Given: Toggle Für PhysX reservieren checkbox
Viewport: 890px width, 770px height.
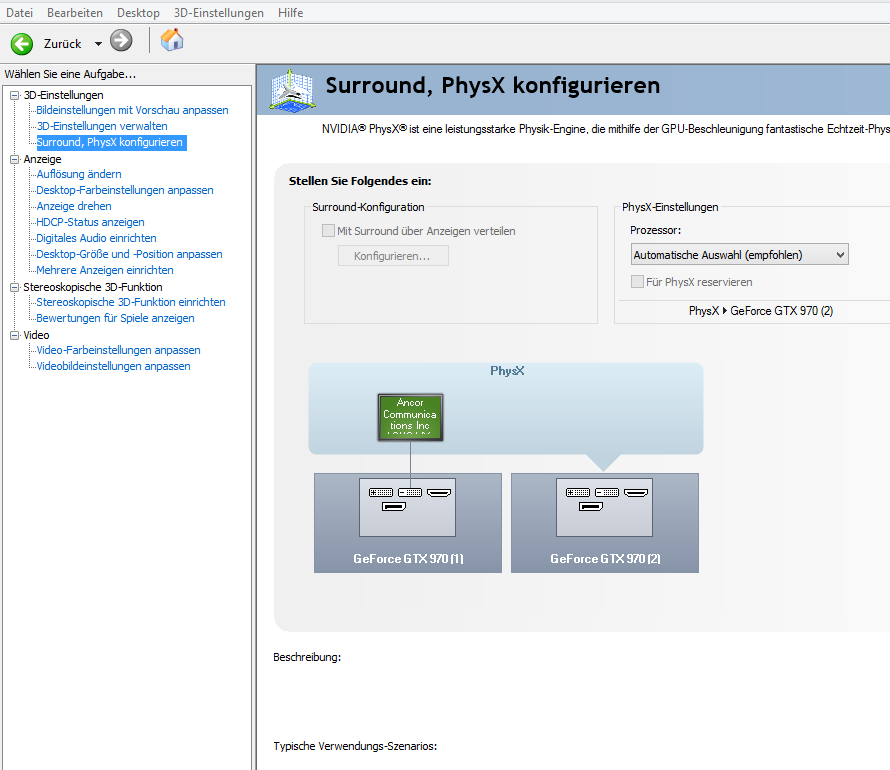Looking at the screenshot, I should (x=637, y=281).
